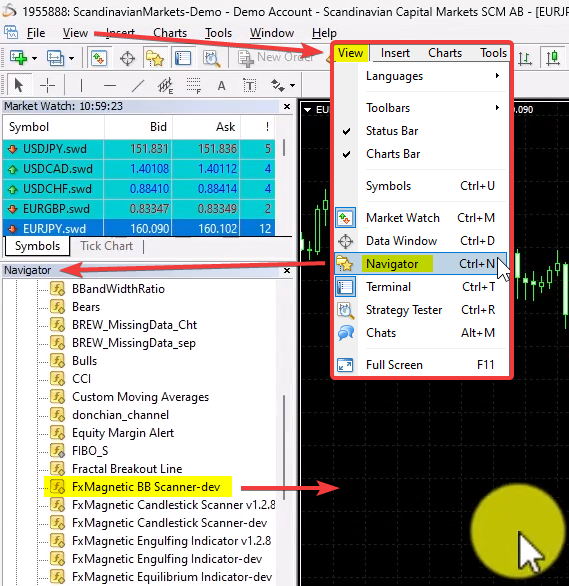
Task: Open the Tools menu in the menu bar
Action: [x=218, y=33]
